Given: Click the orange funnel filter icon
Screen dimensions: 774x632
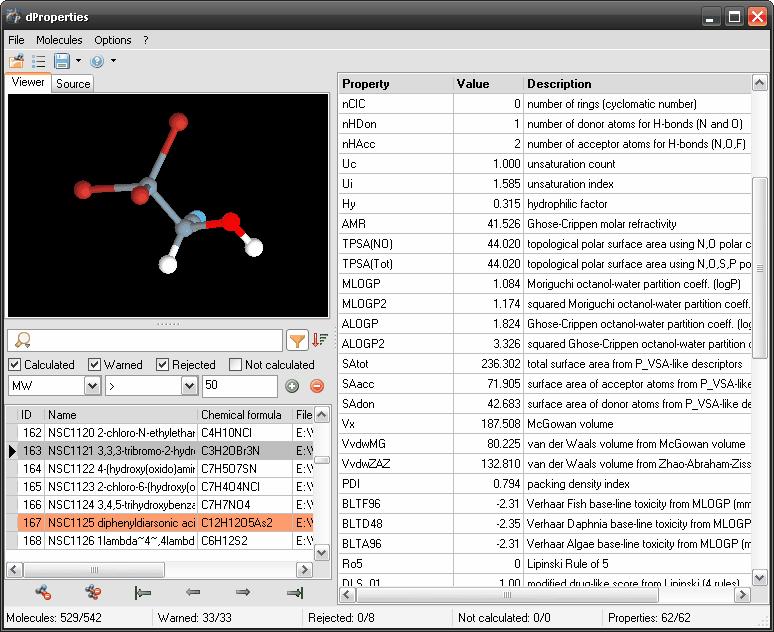Looking at the screenshot, I should (297, 341).
